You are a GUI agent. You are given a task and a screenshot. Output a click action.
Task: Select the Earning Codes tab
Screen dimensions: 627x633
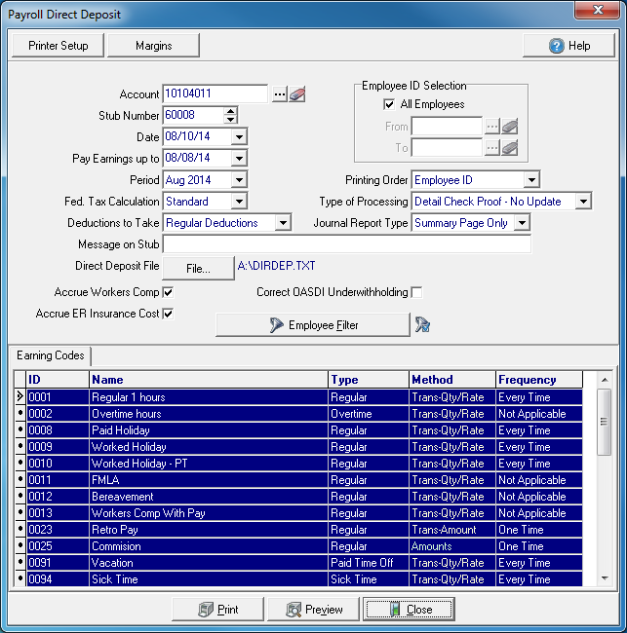click(x=48, y=356)
